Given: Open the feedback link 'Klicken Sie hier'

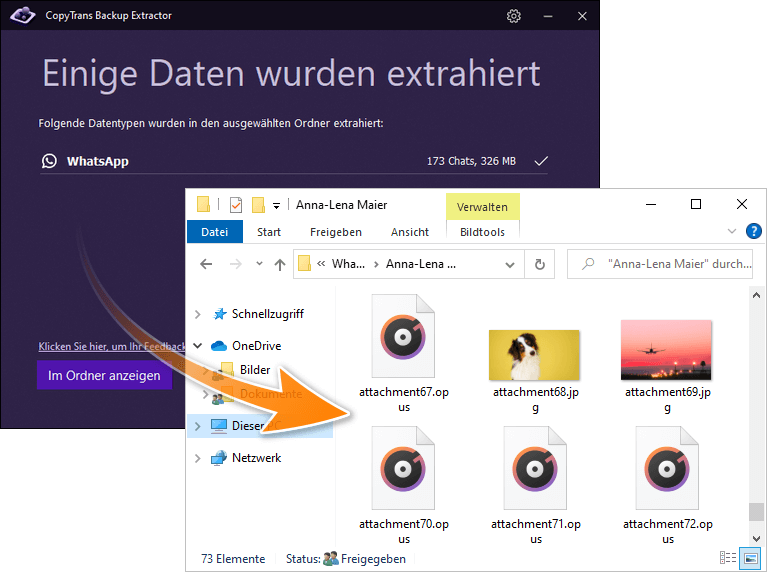Looking at the screenshot, I should 112,346.
